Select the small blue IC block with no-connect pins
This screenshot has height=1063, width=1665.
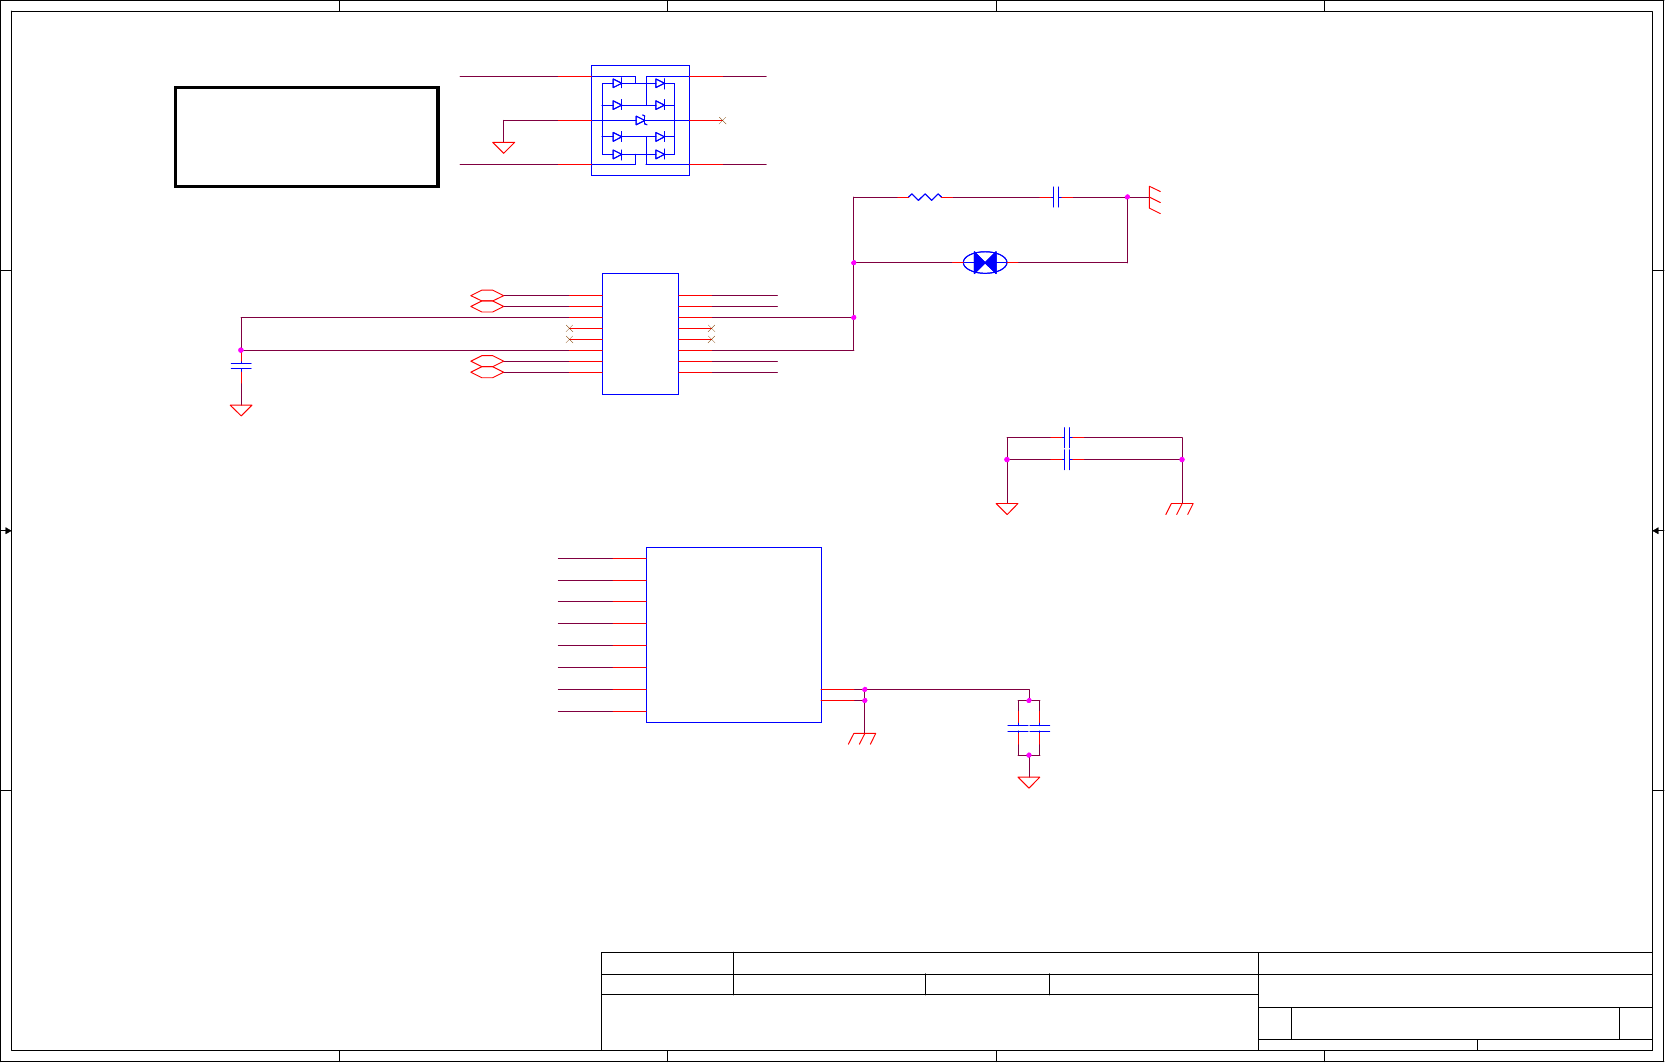point(640,334)
